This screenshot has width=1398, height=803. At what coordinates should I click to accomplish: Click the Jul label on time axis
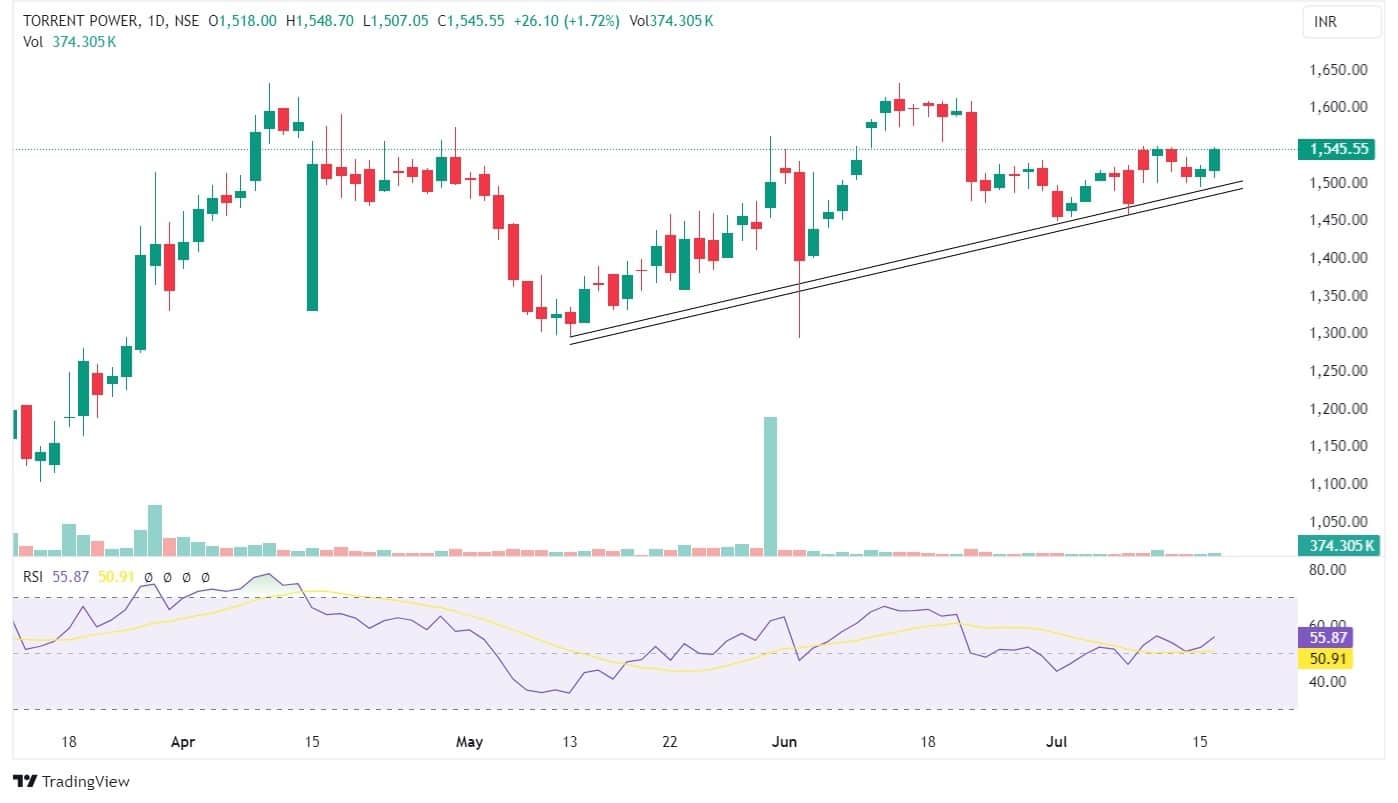(x=1056, y=742)
